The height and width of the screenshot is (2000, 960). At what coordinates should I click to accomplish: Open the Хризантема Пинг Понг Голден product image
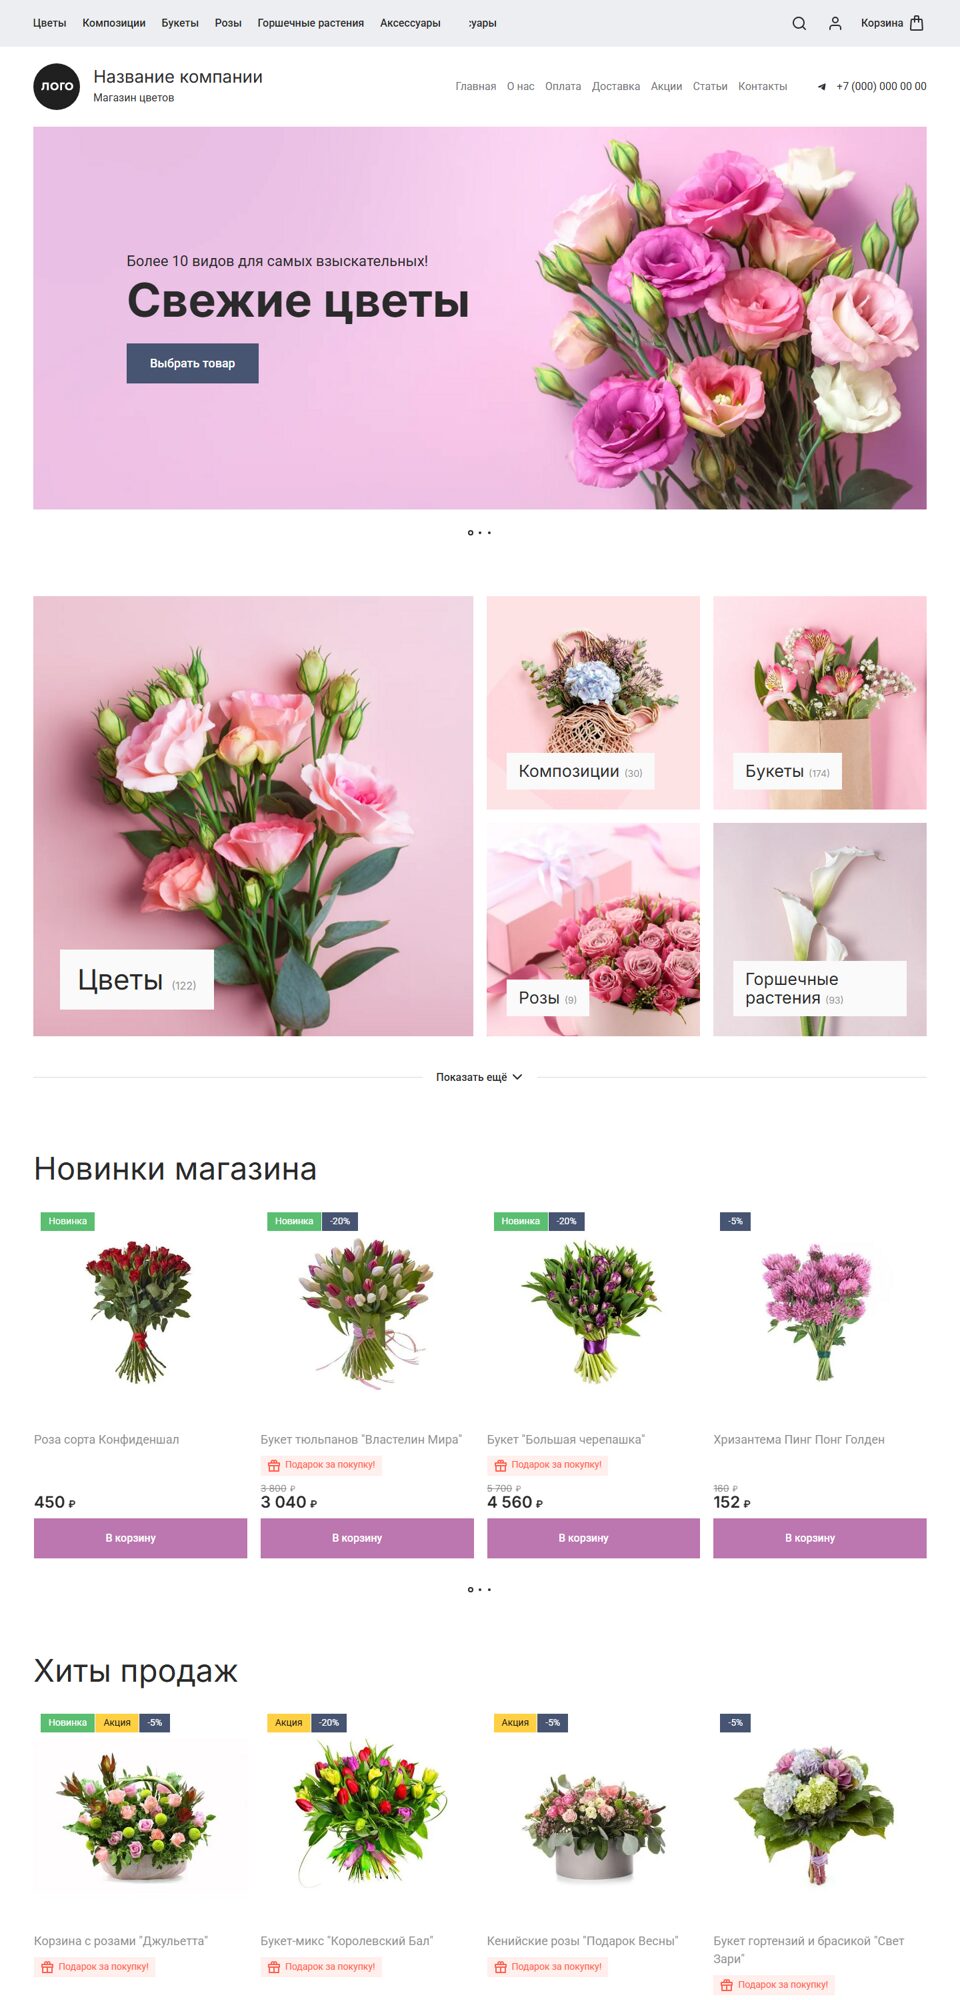820,1312
